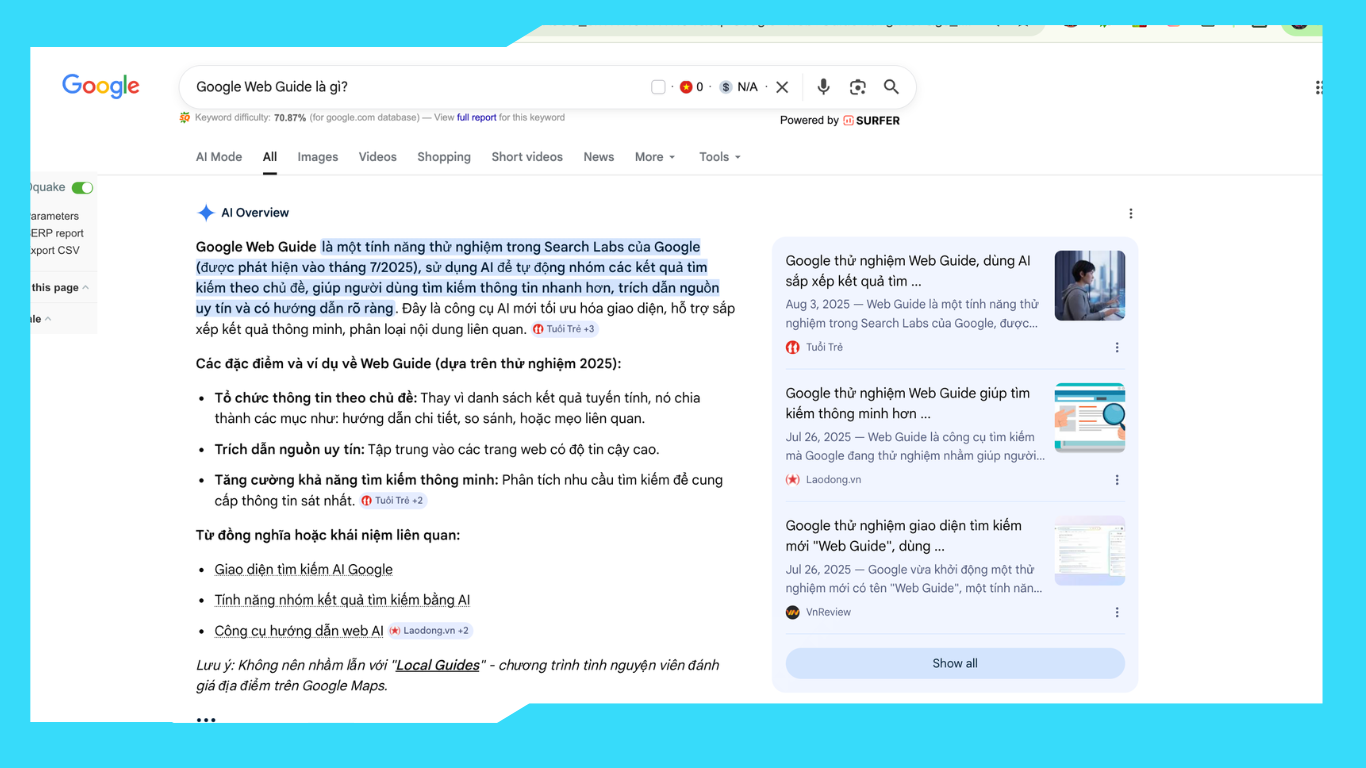
Task: Open the Short videos tab
Action: (x=527, y=157)
